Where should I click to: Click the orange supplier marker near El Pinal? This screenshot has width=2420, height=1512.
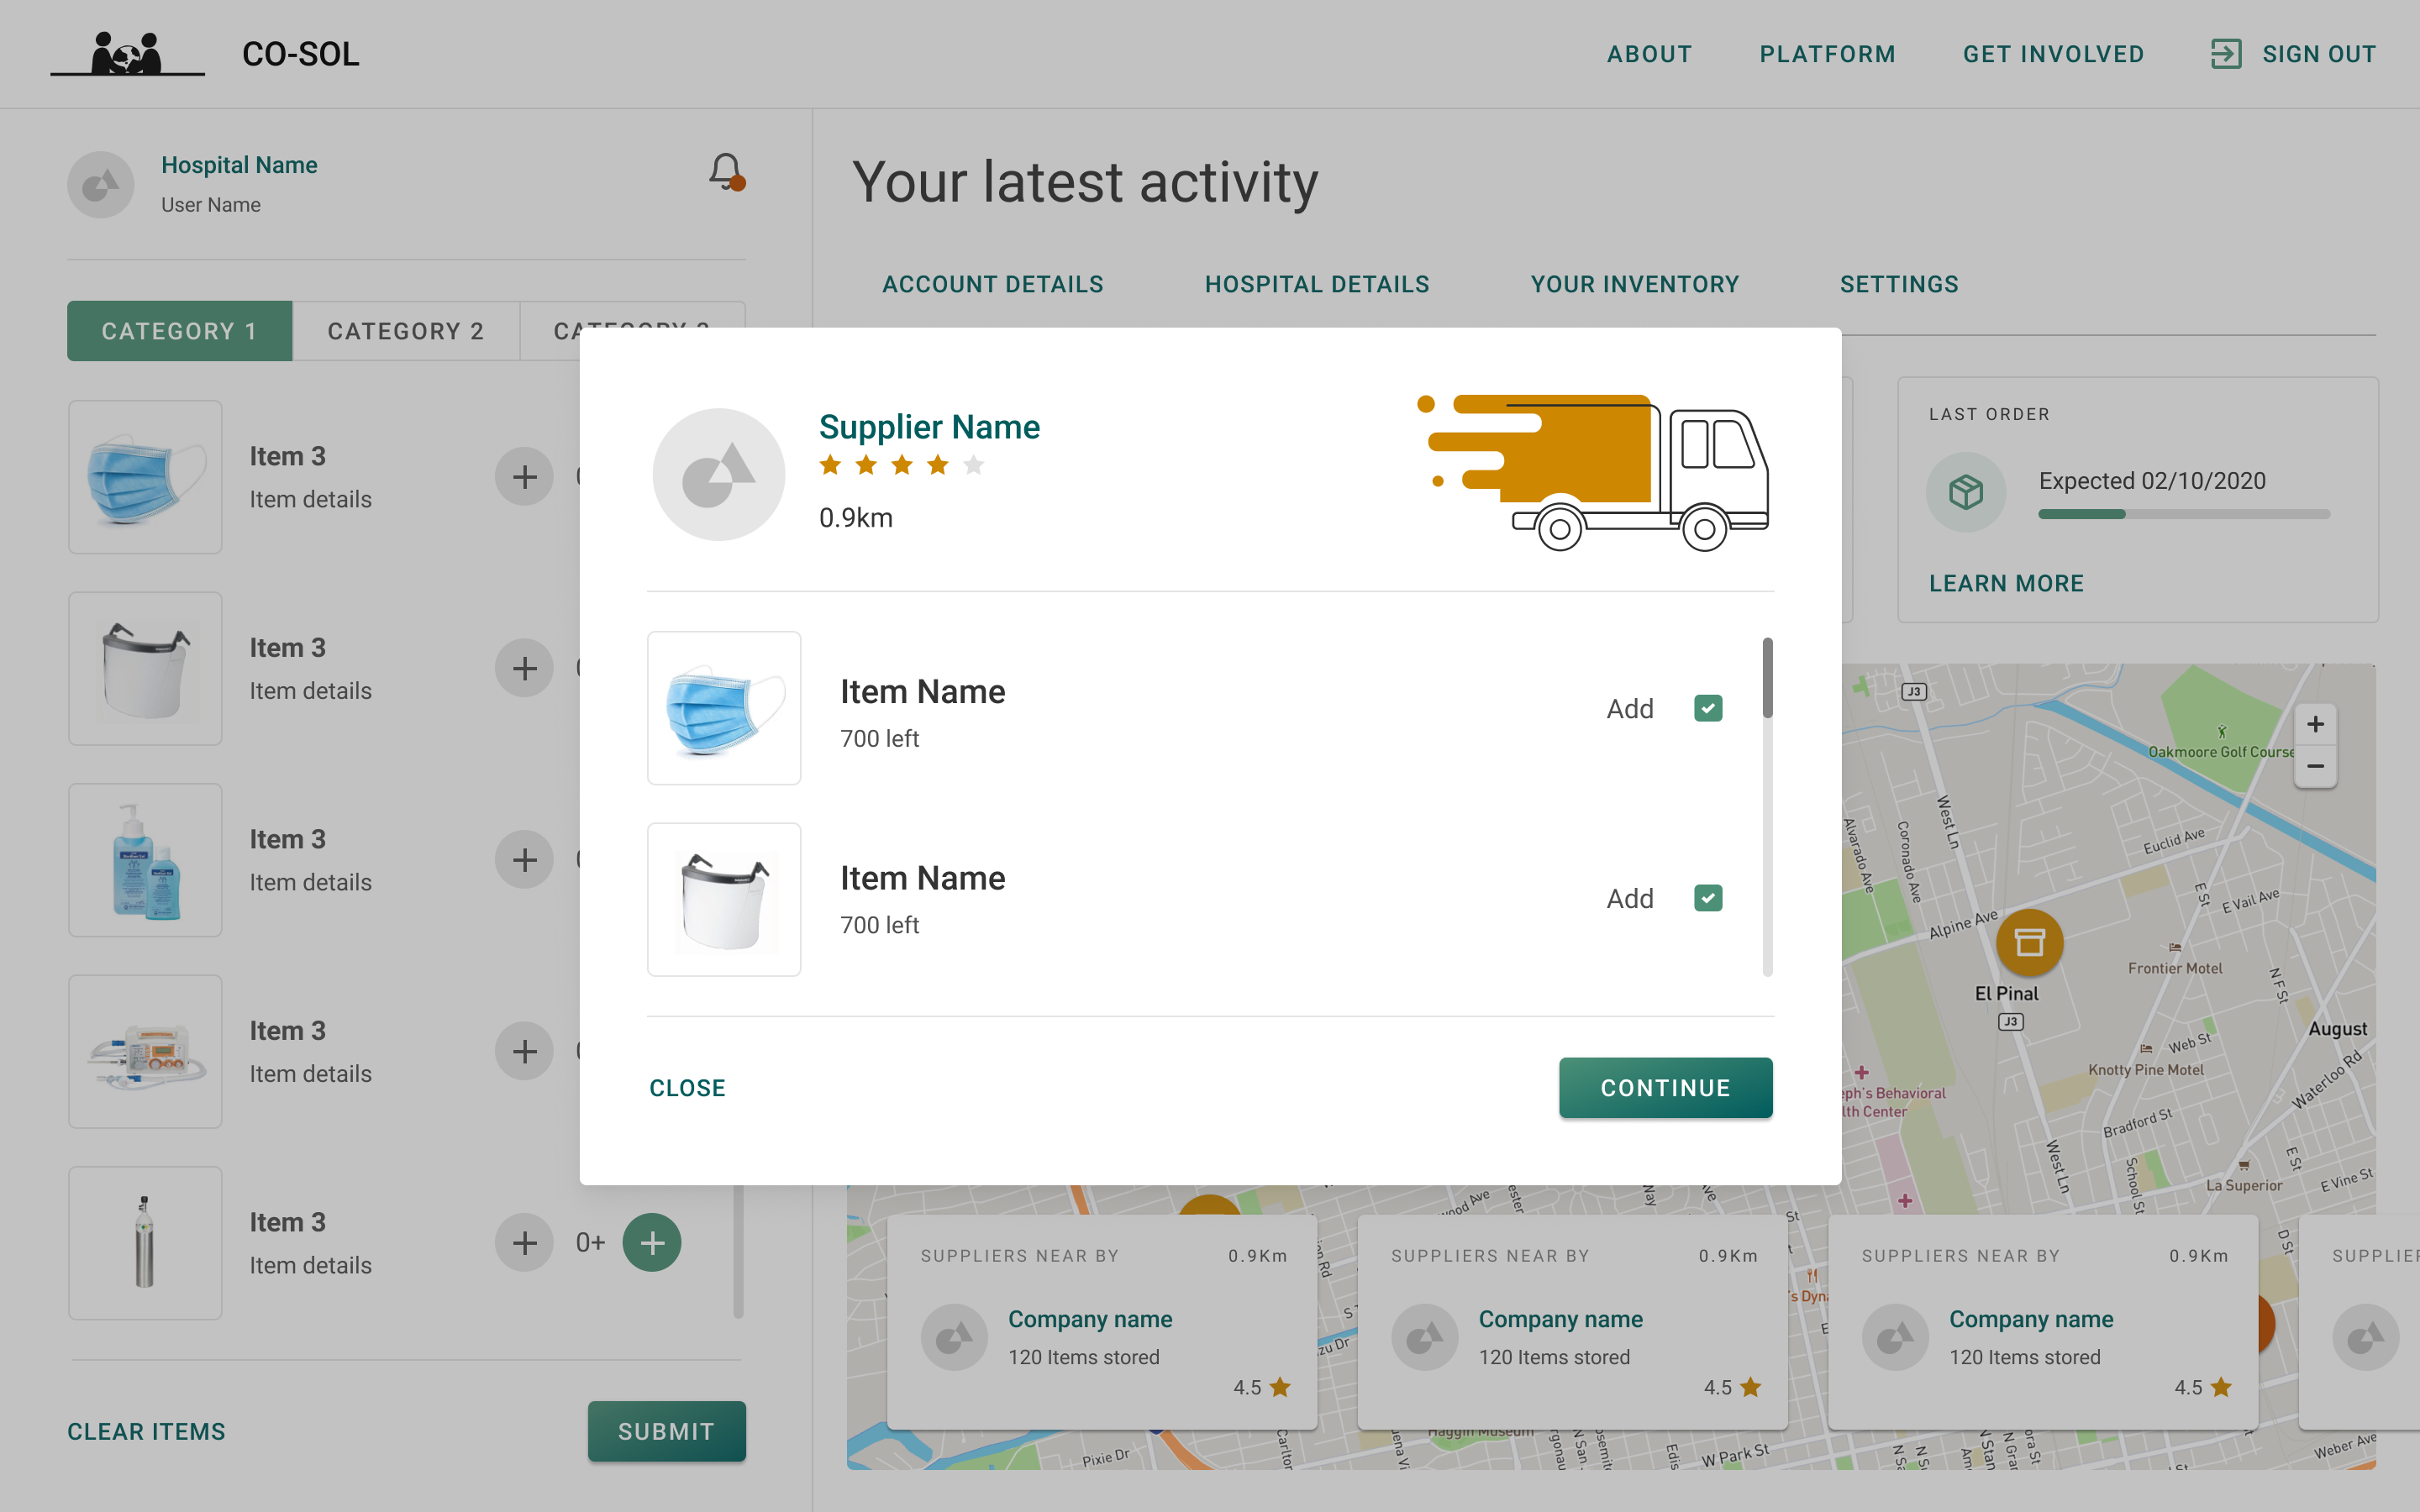pyautogui.click(x=2029, y=942)
